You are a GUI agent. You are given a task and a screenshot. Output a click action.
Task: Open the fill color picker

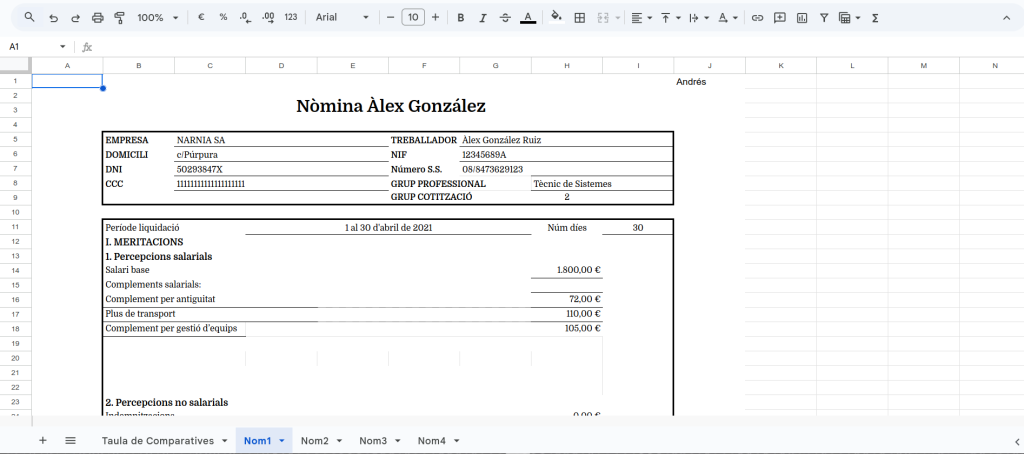click(556, 18)
